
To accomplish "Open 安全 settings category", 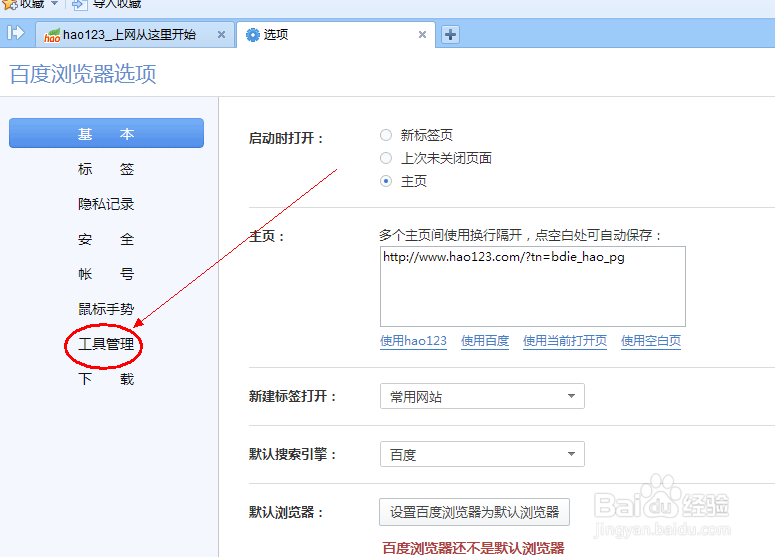I will (x=106, y=239).
